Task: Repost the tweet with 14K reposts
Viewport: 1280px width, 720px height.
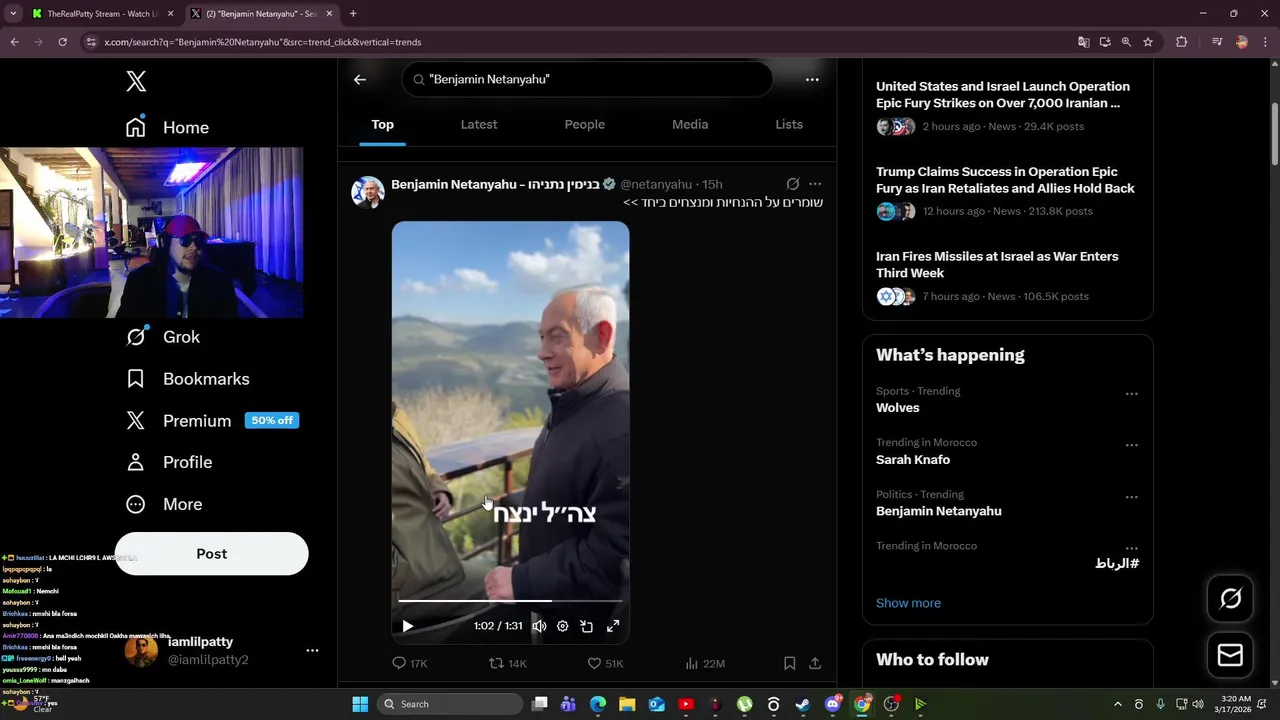Action: coord(507,663)
